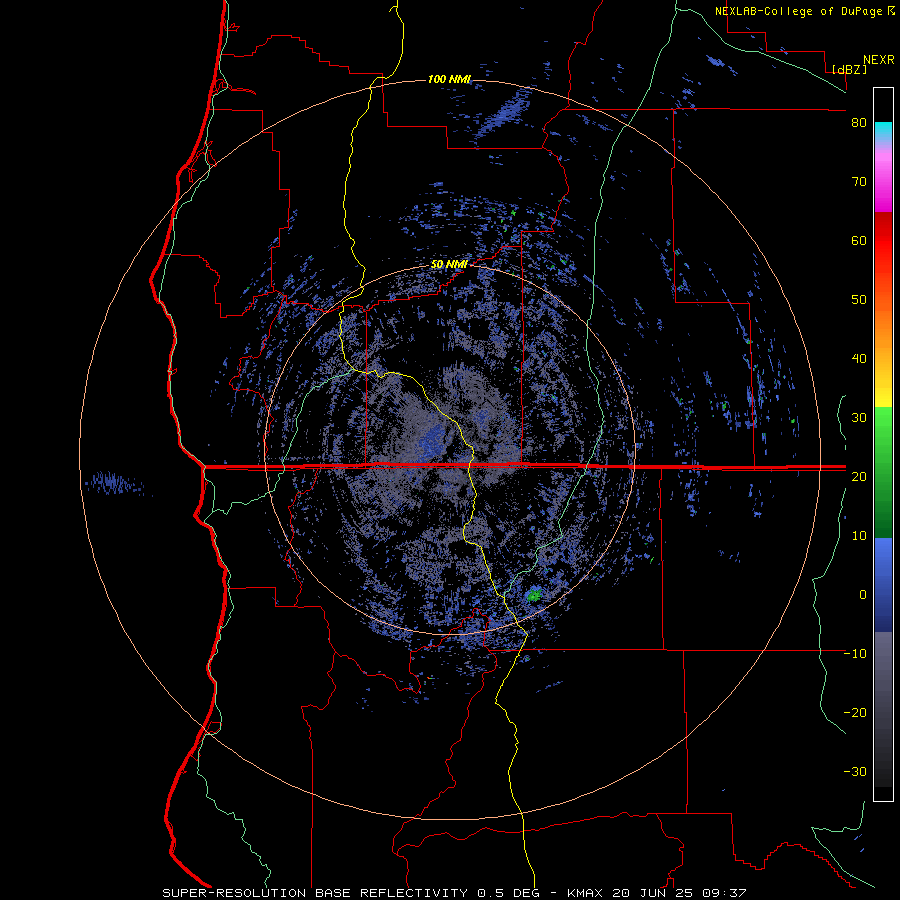Image resolution: width=900 pixels, height=900 pixels.
Task: Click the -20 value on dBZ scale
Action: tap(855, 713)
